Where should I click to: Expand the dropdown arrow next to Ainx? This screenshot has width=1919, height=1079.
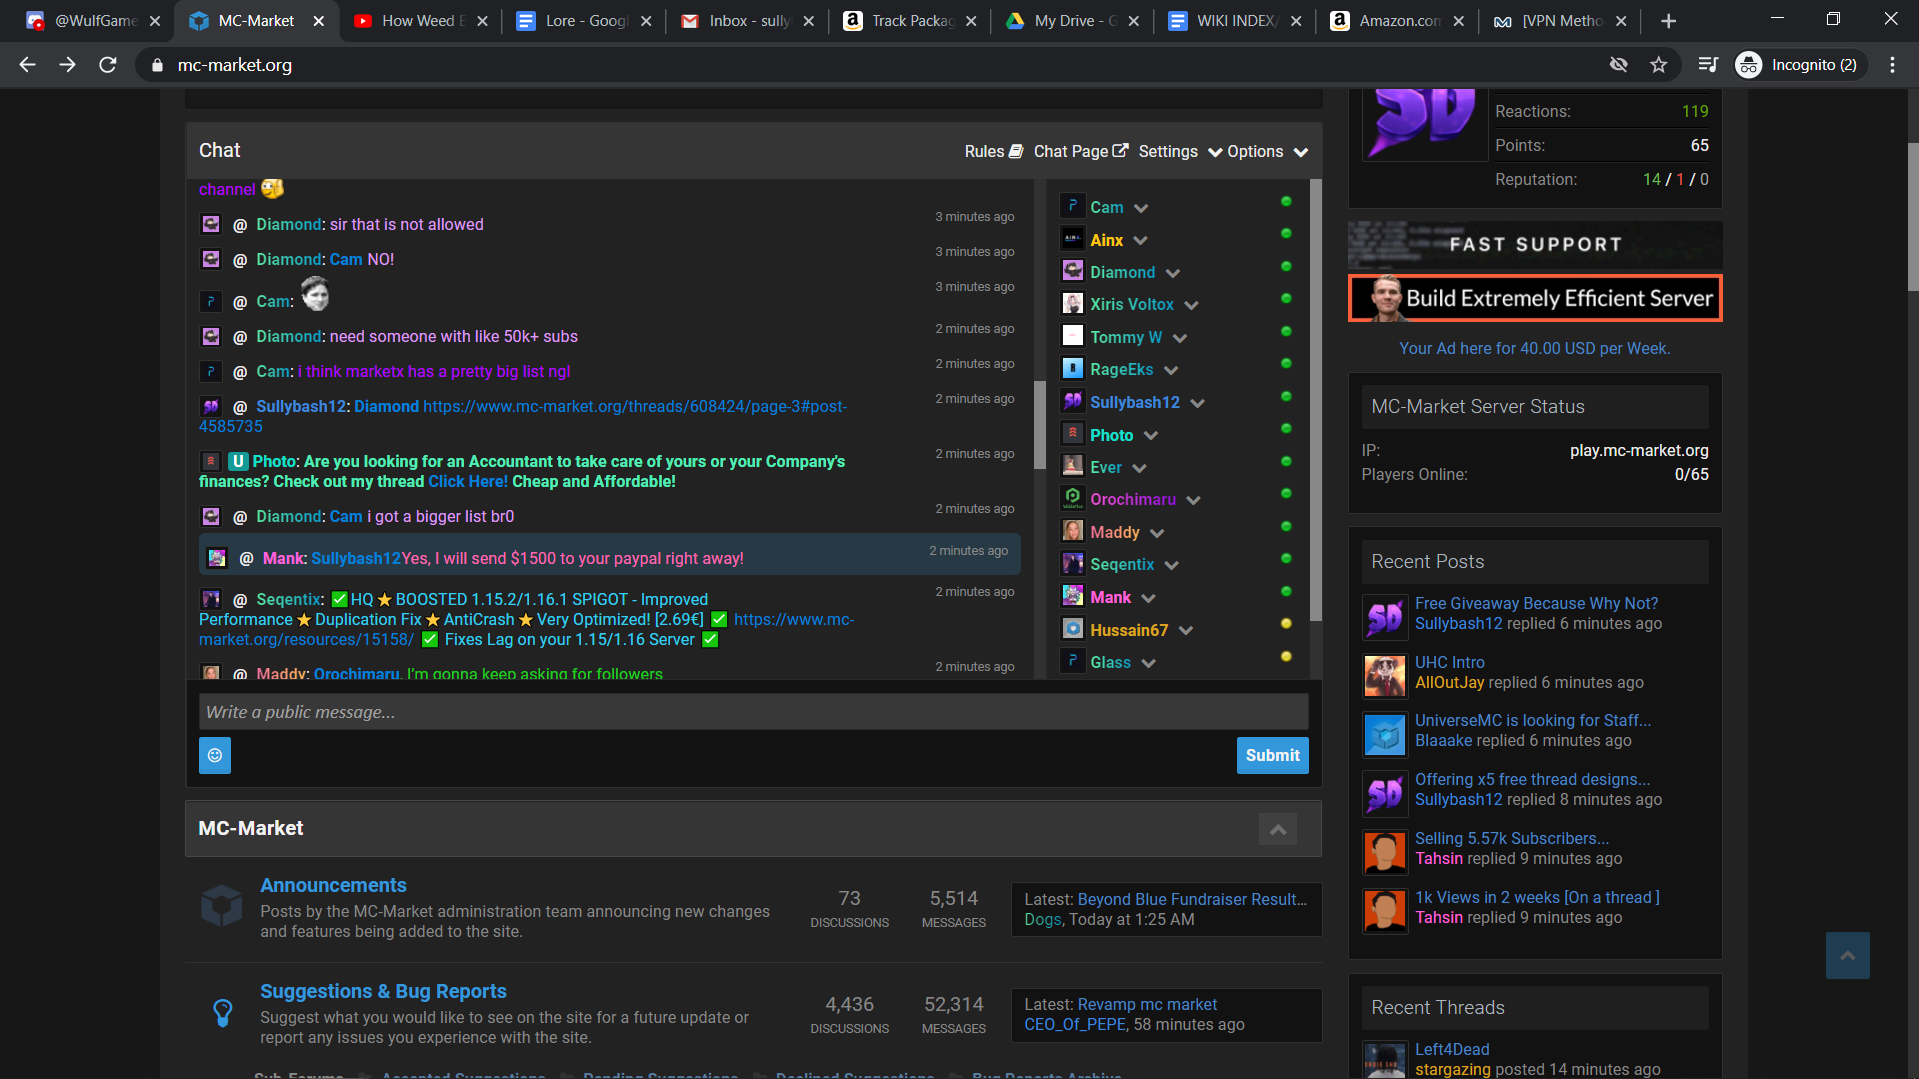1141,241
